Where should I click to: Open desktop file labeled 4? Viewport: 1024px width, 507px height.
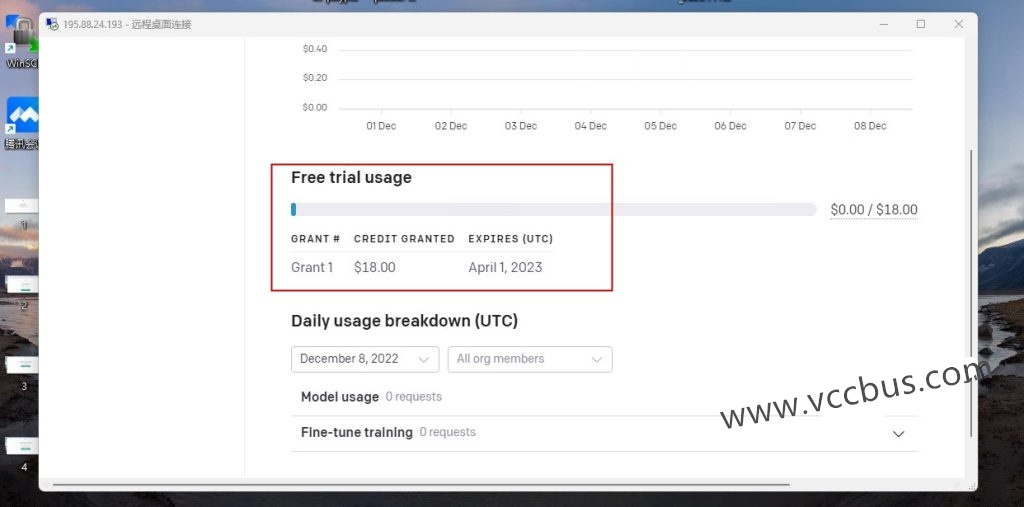[22, 447]
